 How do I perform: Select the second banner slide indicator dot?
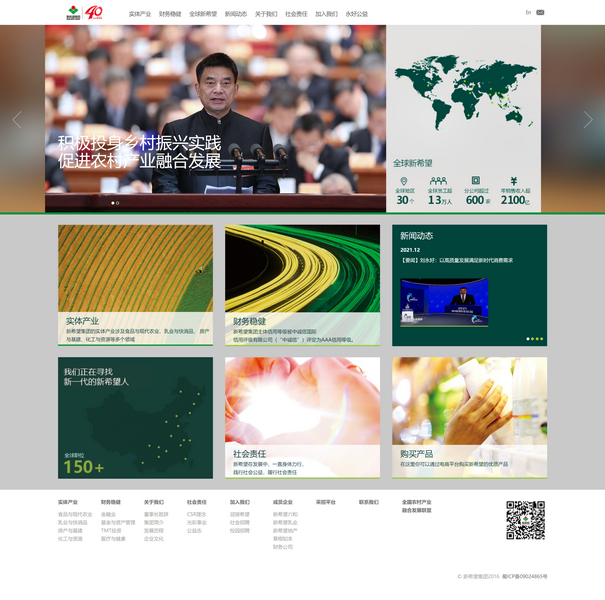coord(117,203)
